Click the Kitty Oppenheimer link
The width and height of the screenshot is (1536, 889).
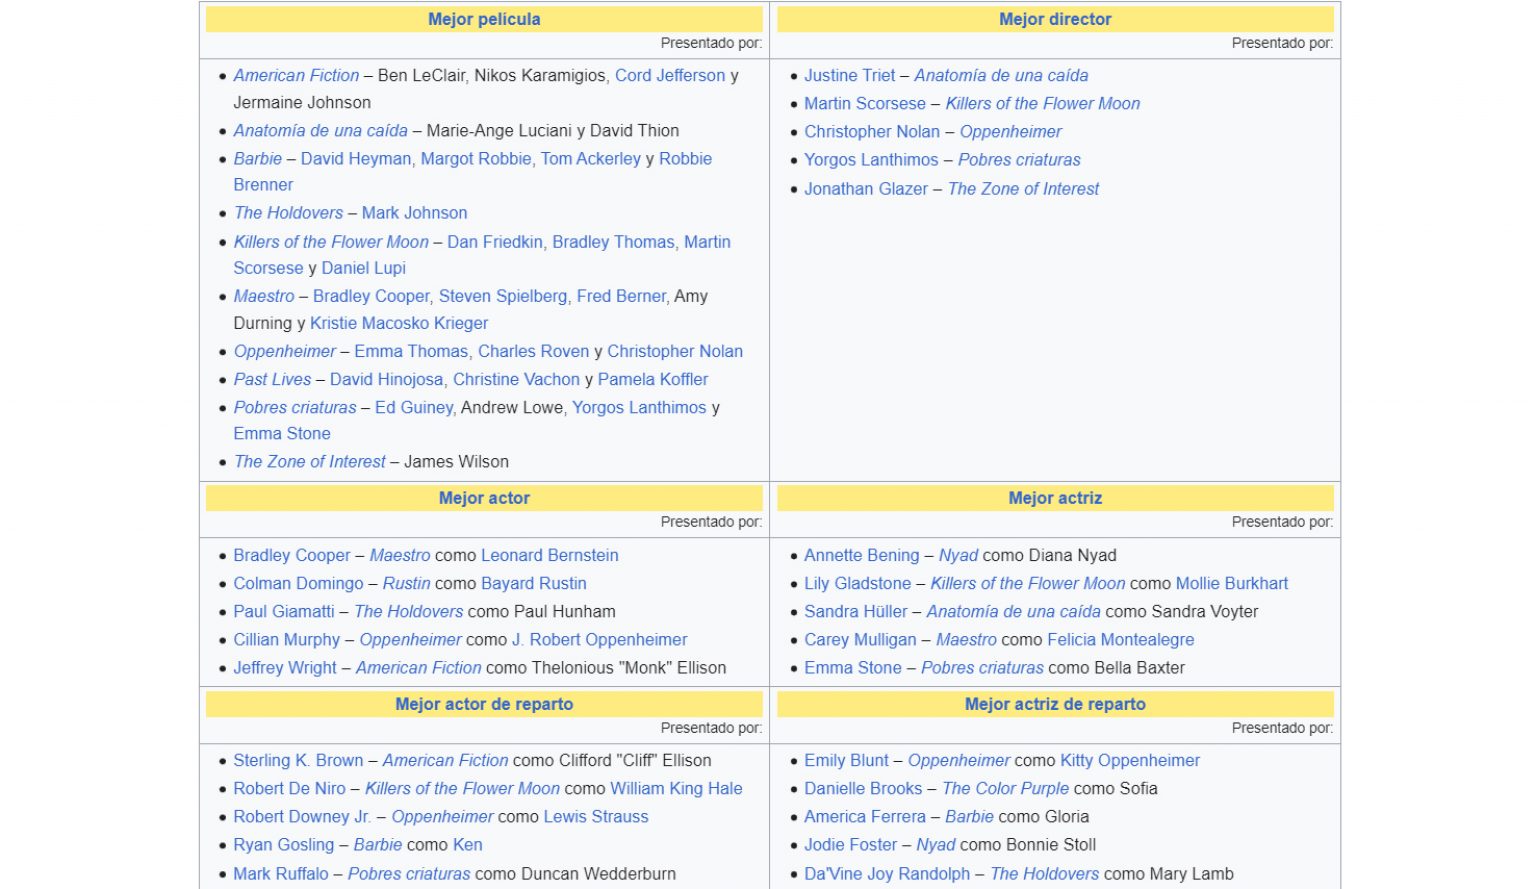point(1130,760)
